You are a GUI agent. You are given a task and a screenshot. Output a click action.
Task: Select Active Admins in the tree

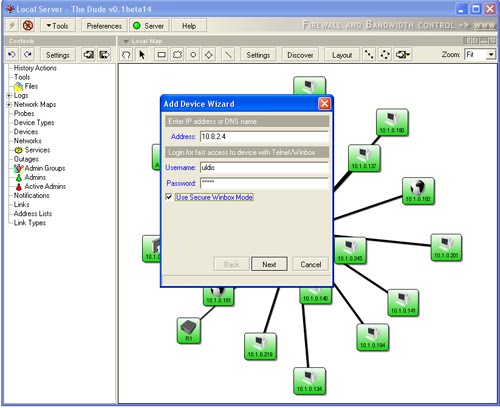45,186
